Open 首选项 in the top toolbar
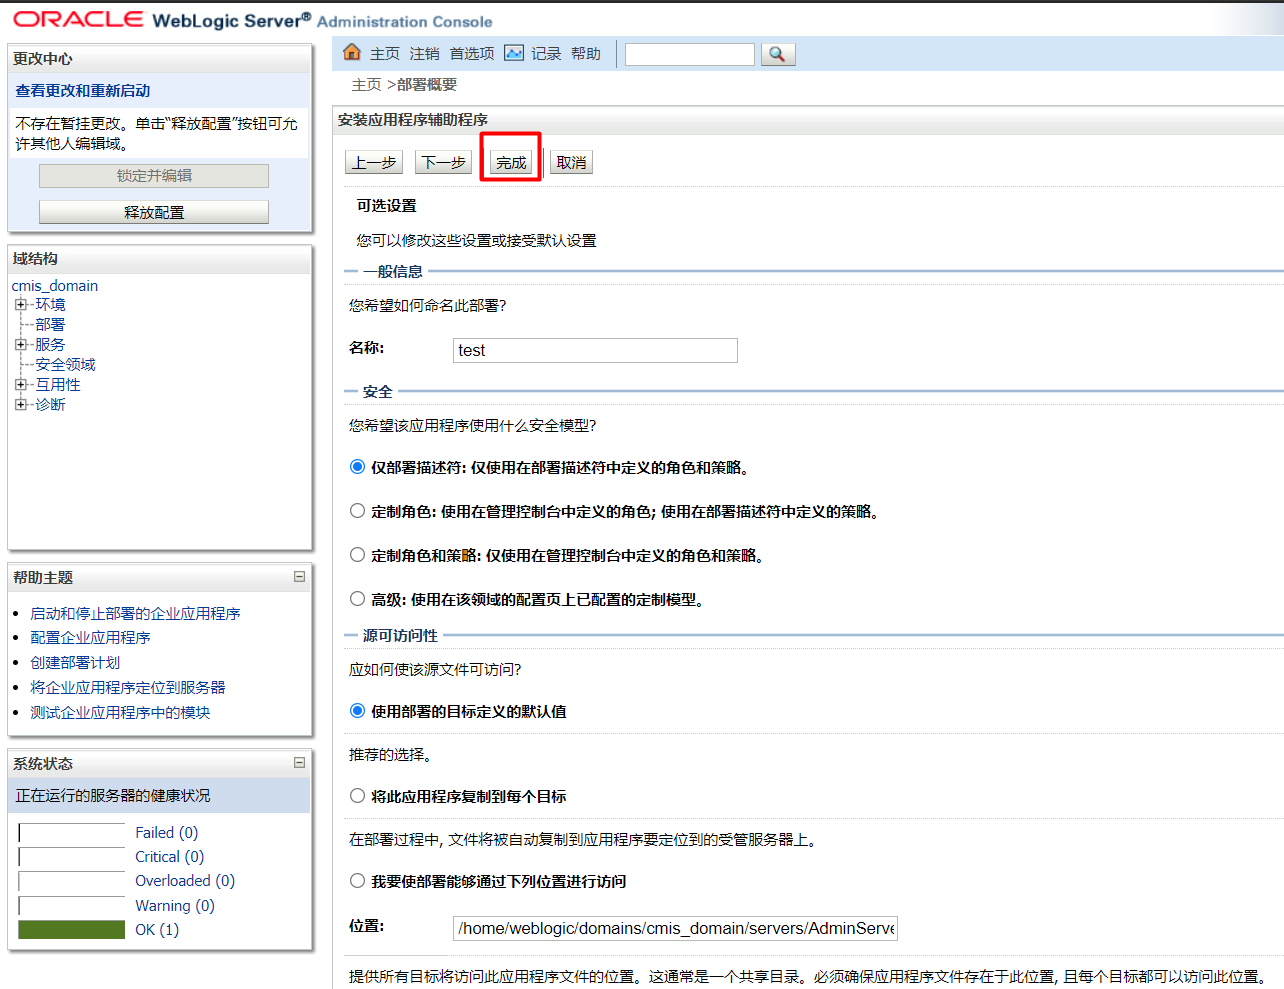This screenshot has width=1284, height=989. (x=471, y=54)
